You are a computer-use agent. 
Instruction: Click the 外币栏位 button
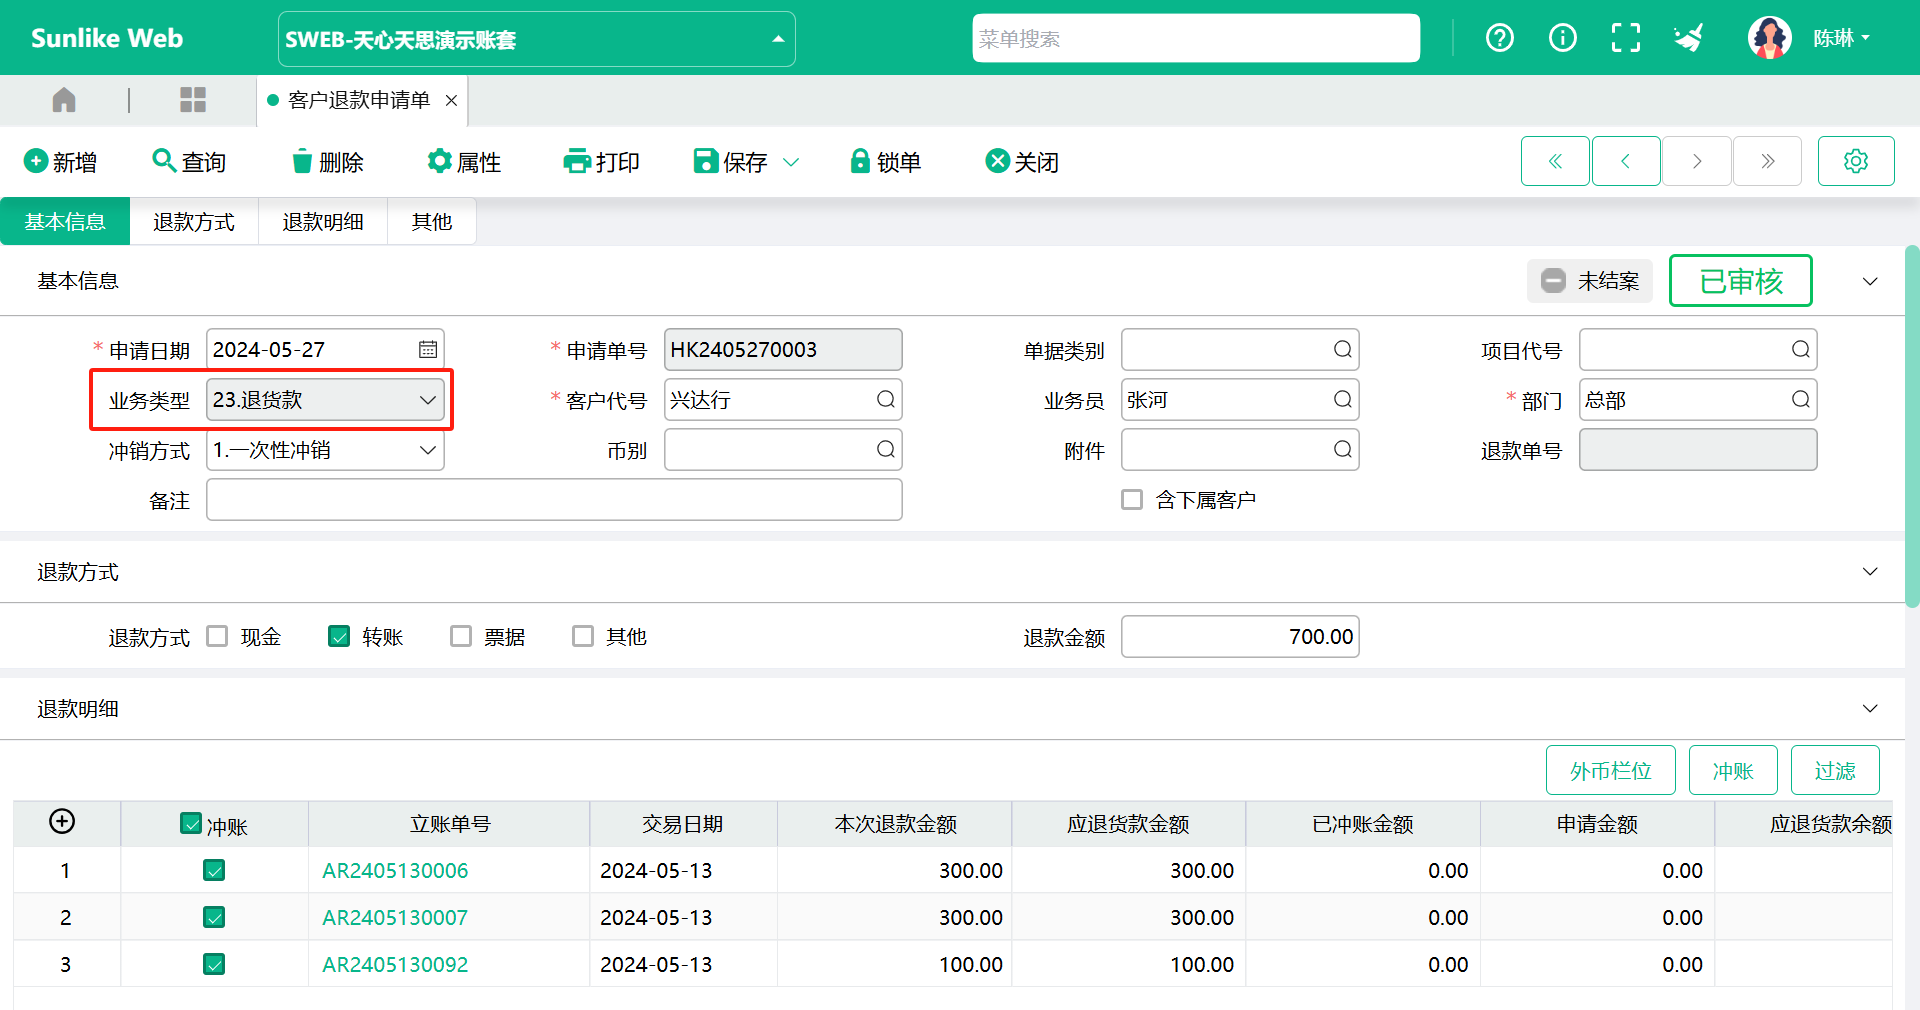[x=1610, y=770]
